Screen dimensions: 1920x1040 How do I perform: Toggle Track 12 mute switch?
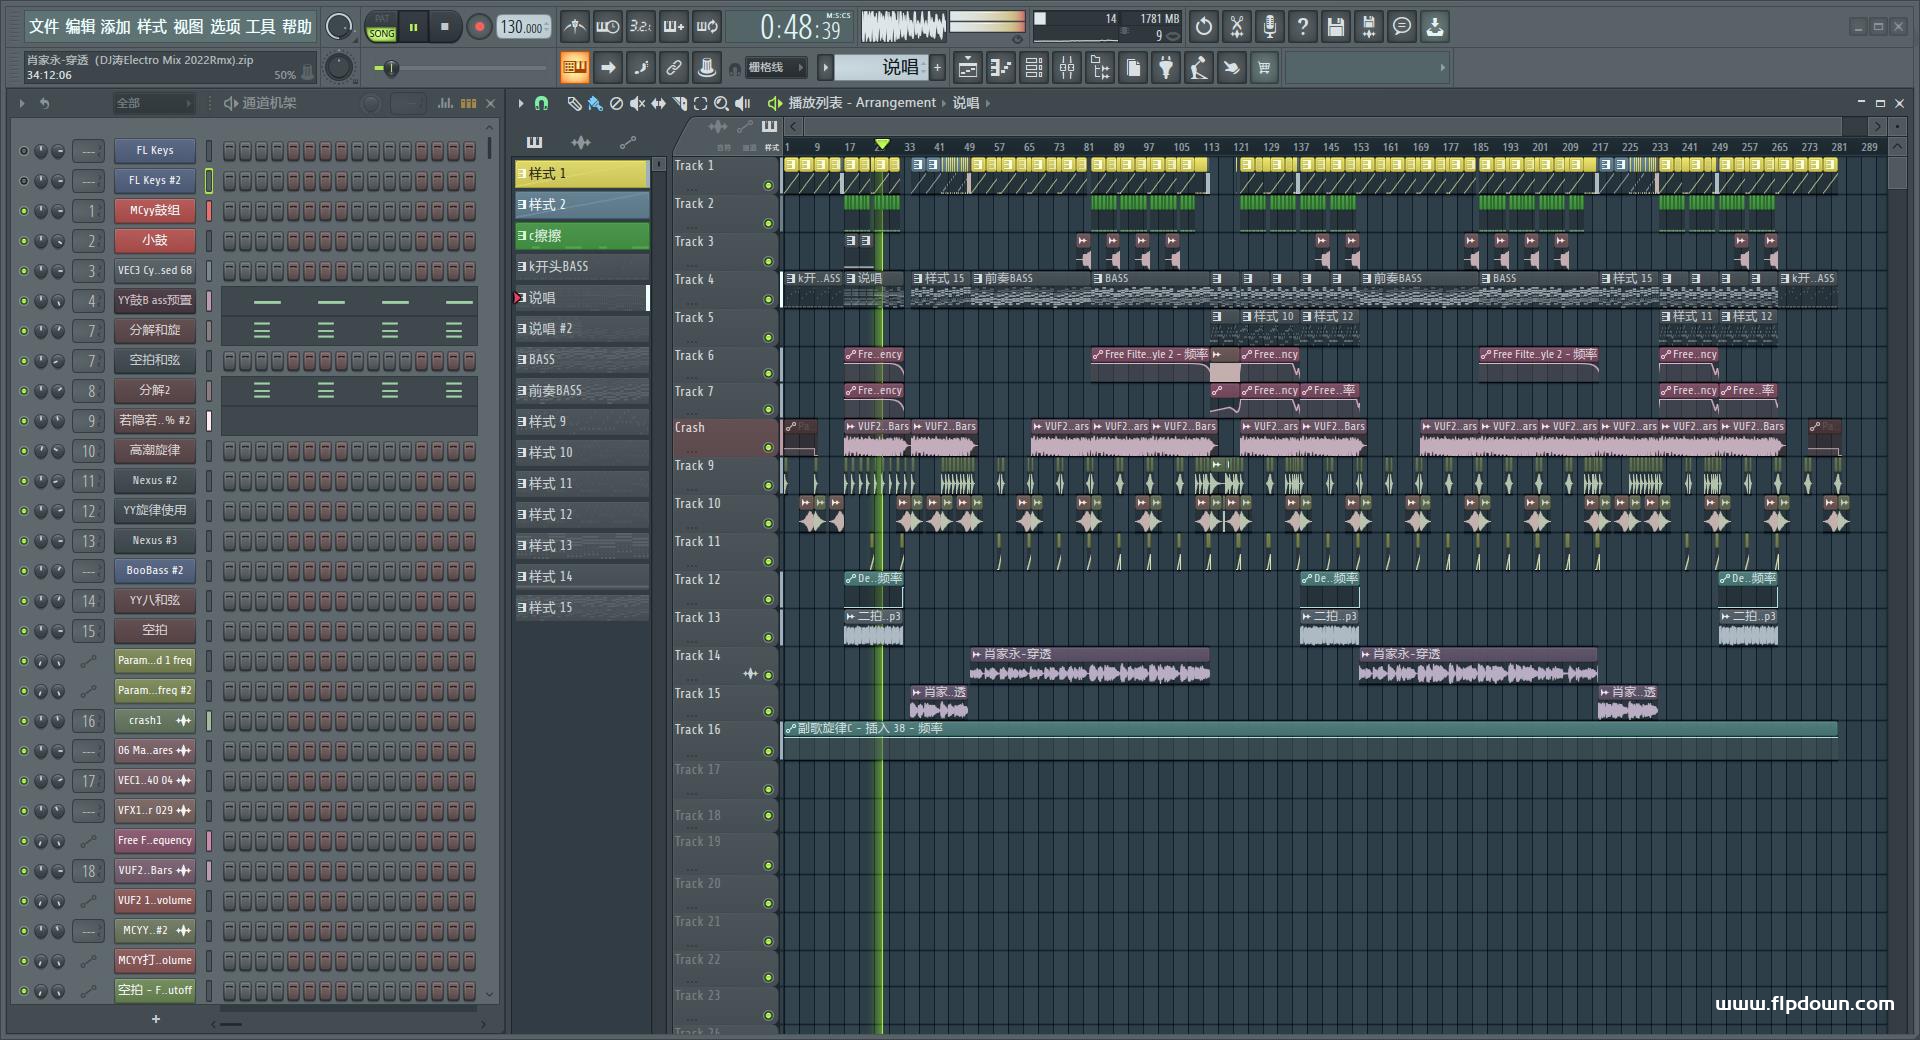click(768, 599)
